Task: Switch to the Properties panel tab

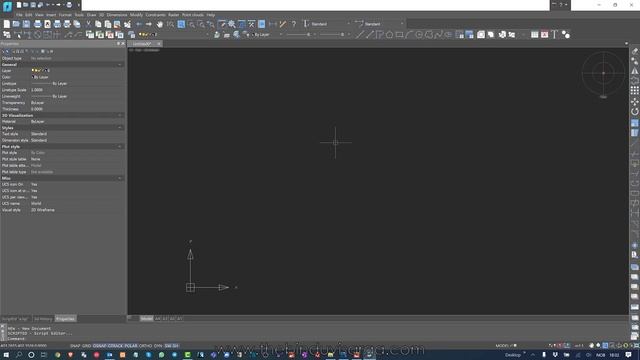Action: [x=65, y=319]
